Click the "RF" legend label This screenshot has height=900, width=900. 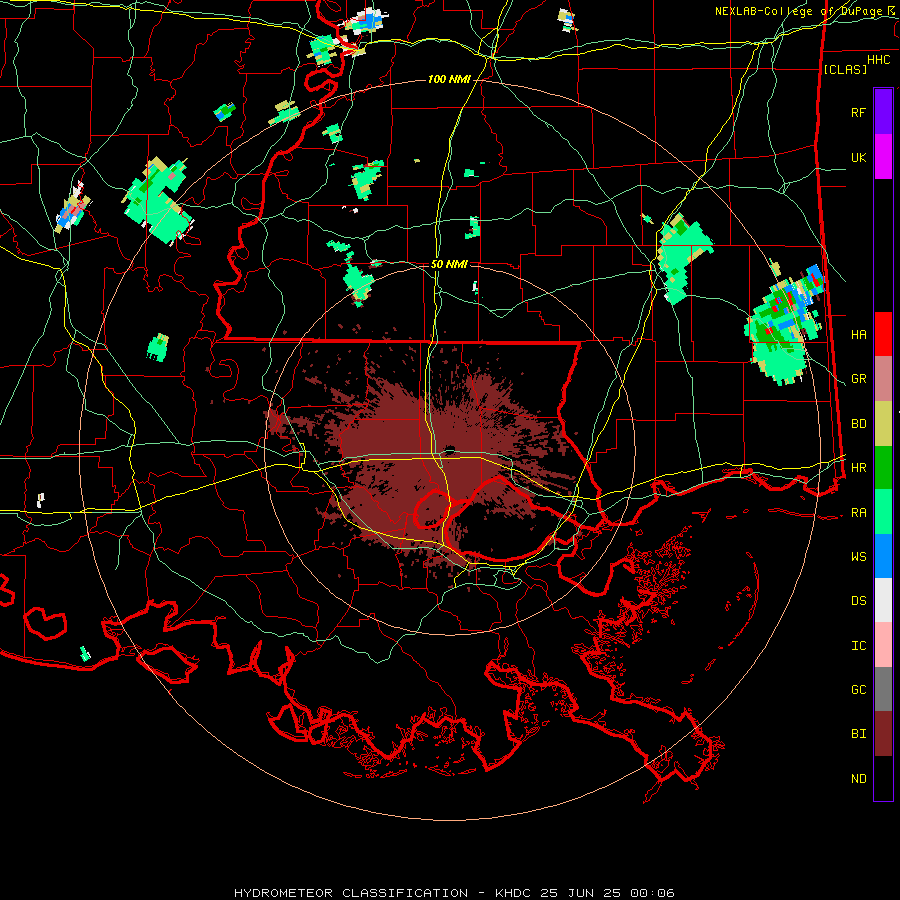pos(858,112)
